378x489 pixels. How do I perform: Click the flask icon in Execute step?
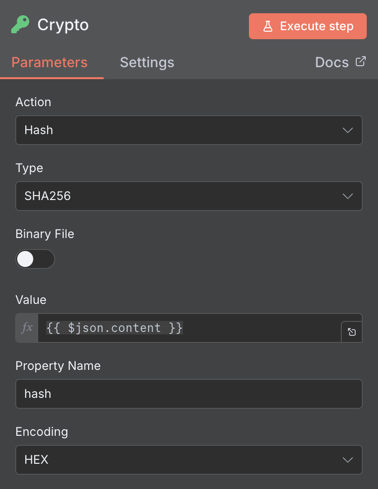(x=268, y=26)
